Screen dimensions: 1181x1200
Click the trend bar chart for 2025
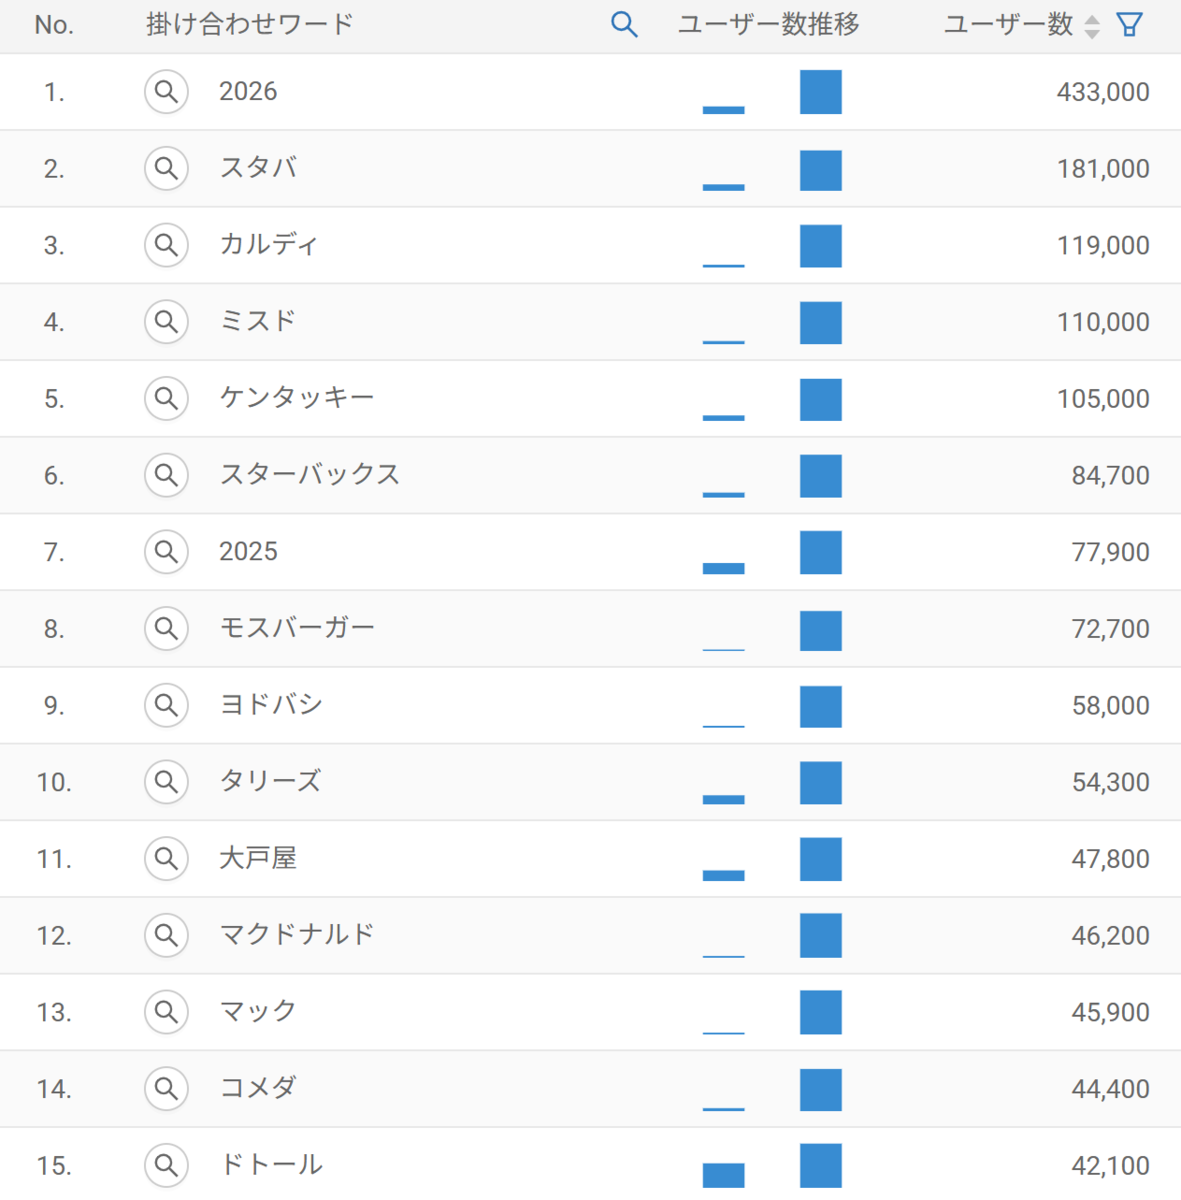point(772,553)
